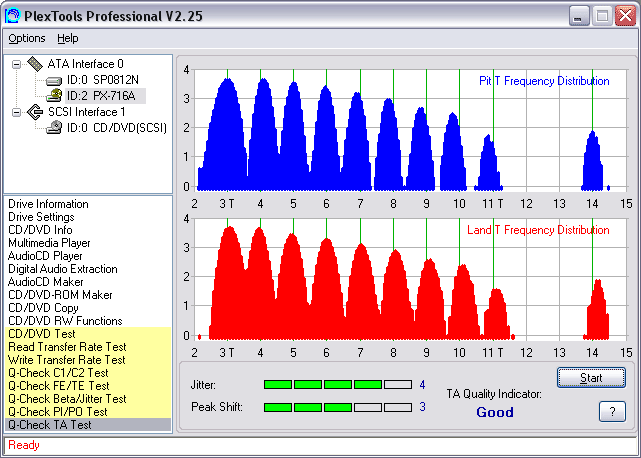Open CD/DVD-ROM Maker

point(60,295)
